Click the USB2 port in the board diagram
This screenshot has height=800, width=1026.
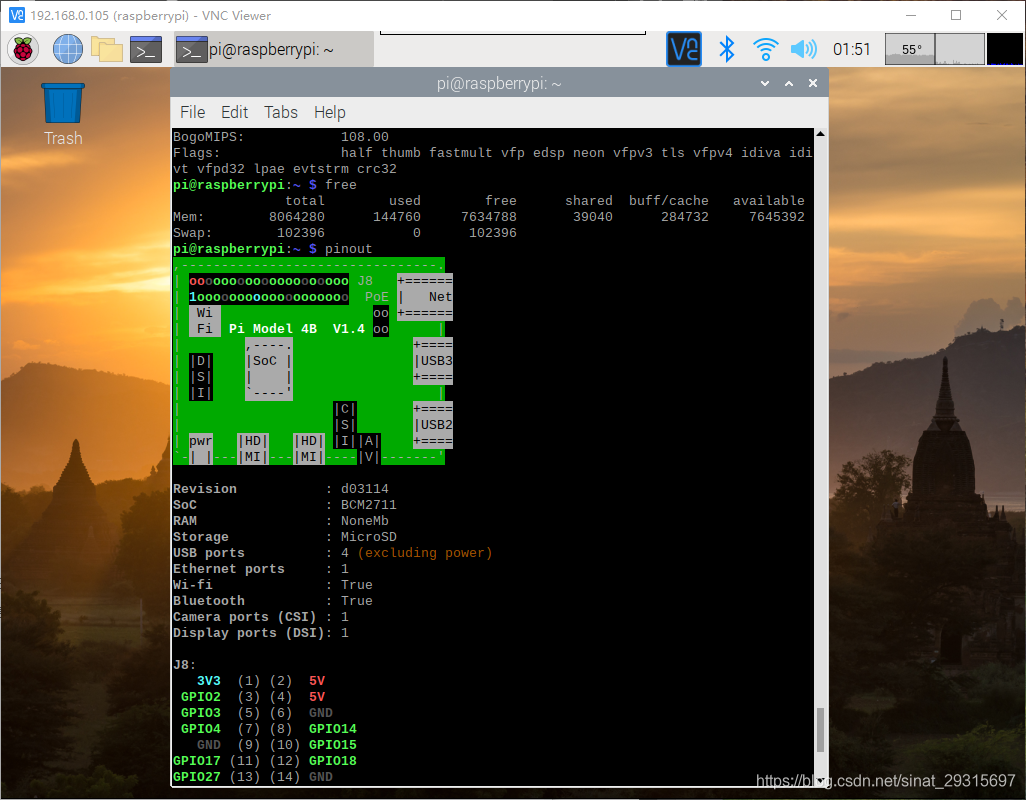tap(433, 425)
